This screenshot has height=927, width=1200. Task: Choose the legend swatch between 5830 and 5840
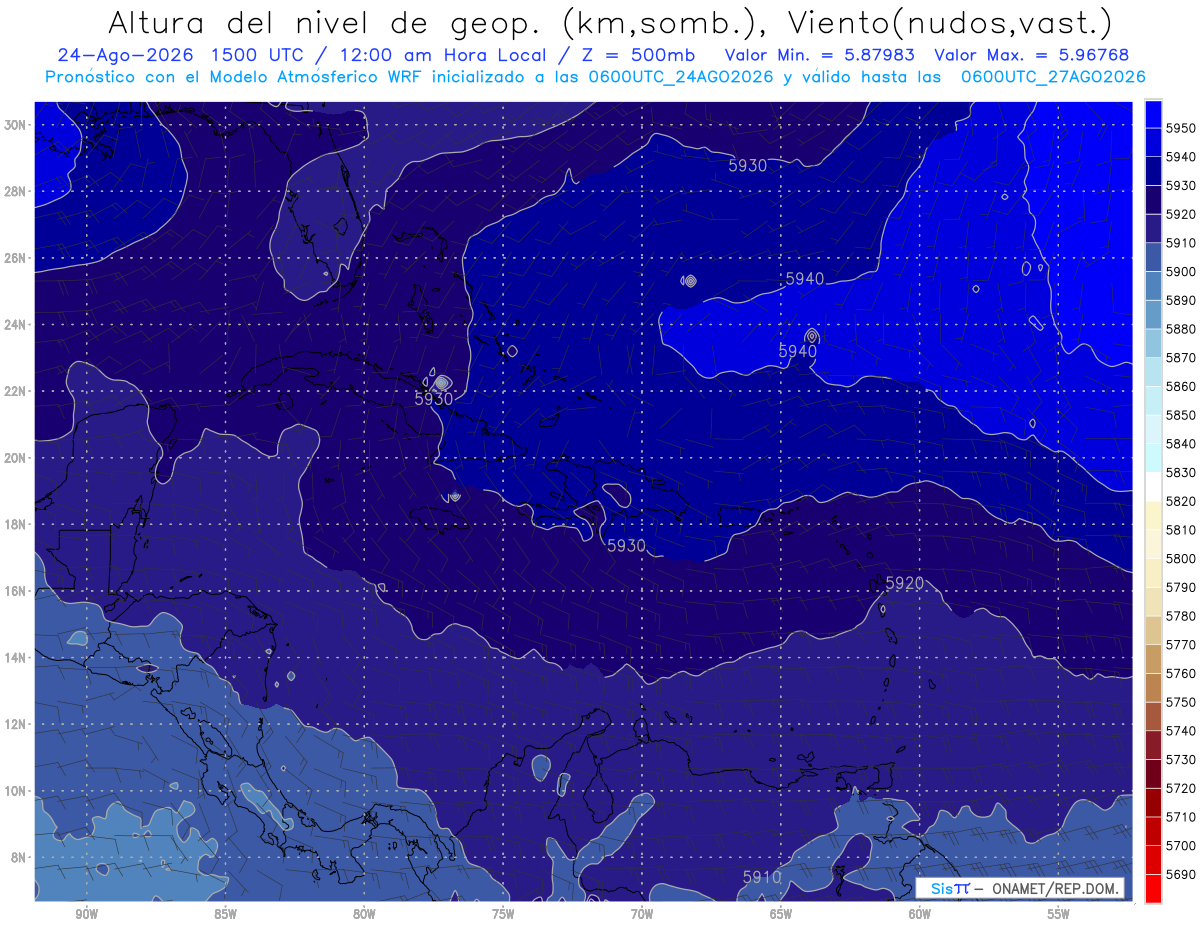(1153, 457)
